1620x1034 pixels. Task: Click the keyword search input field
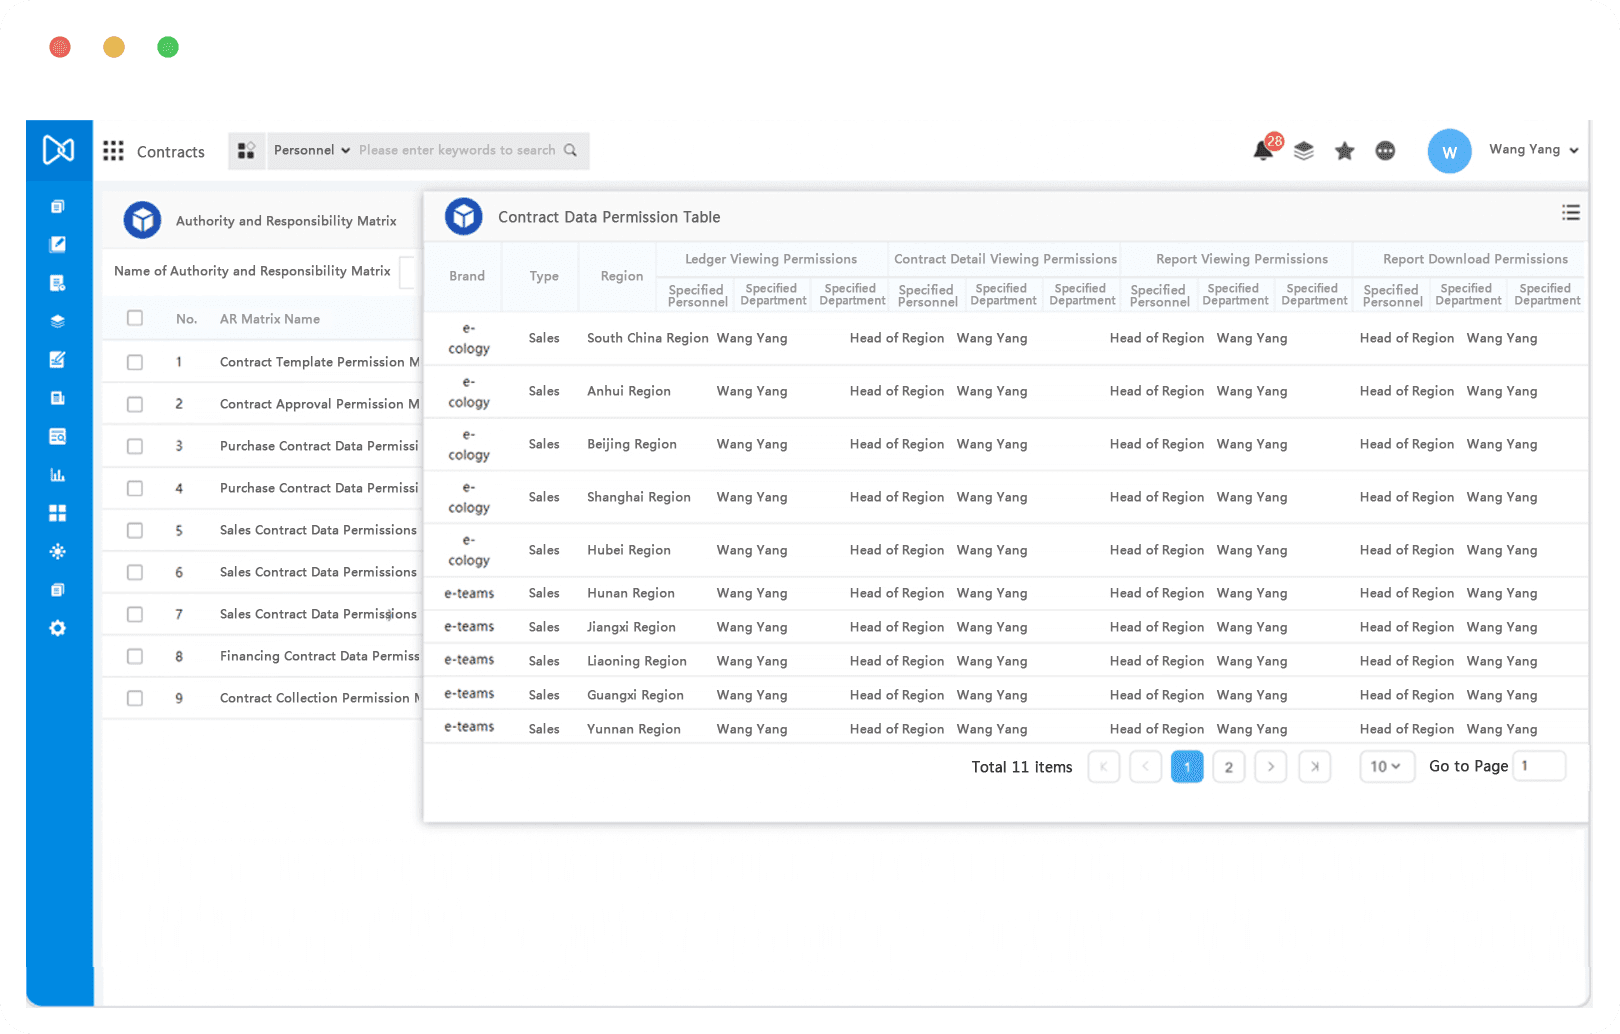point(457,150)
